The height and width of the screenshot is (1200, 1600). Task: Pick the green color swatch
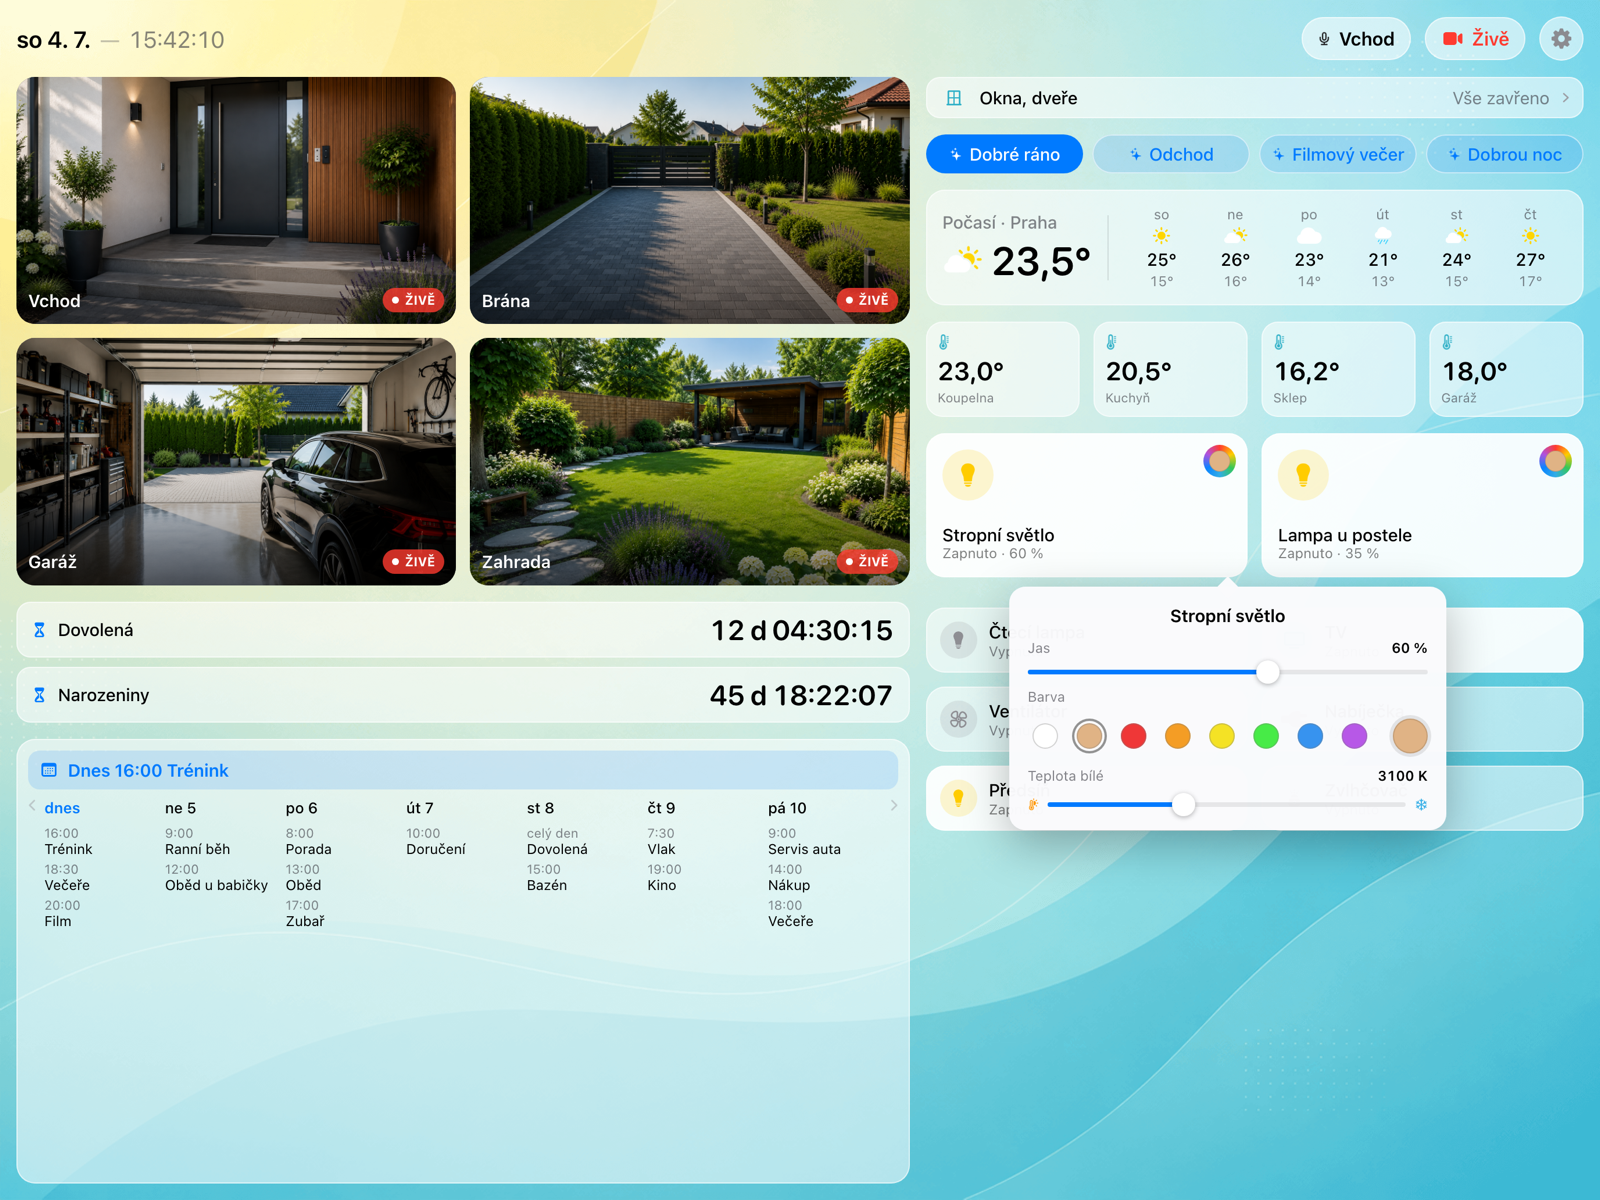pyautogui.click(x=1266, y=736)
